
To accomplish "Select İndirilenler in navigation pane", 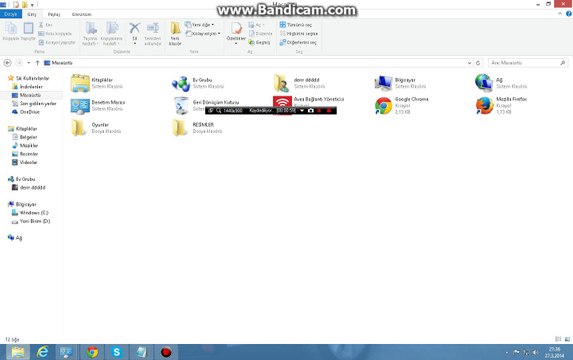I will [27, 87].
